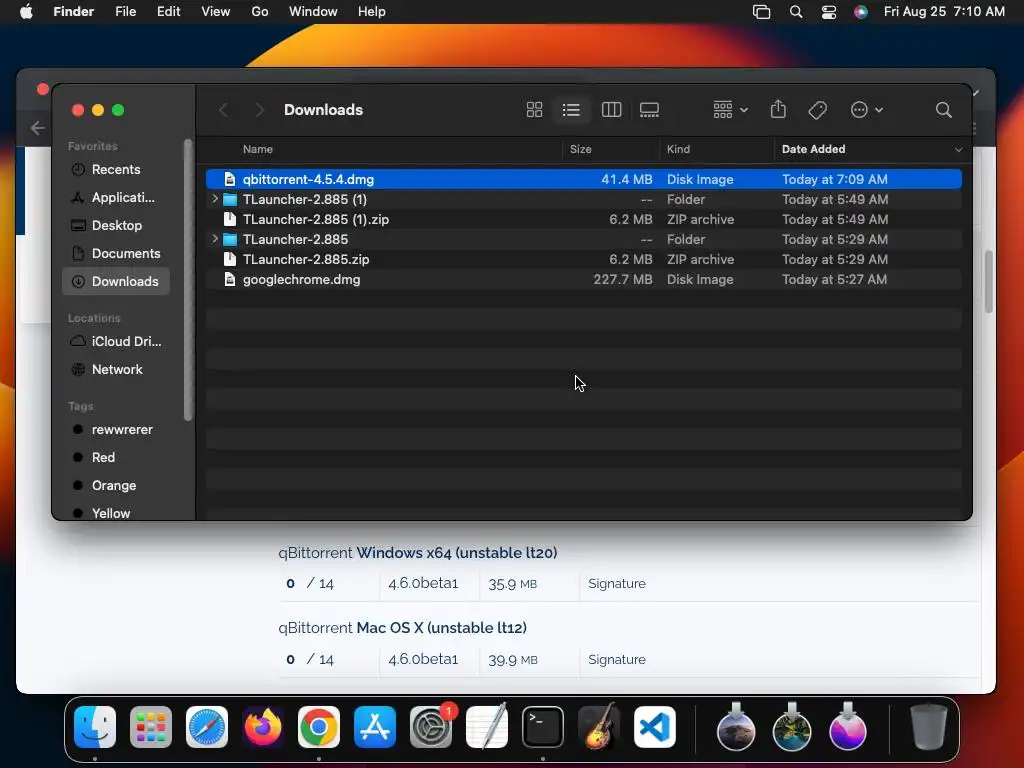Image resolution: width=1024 pixels, height=768 pixels.
Task: Click the Edit Tags toolbar icon
Action: (817, 110)
